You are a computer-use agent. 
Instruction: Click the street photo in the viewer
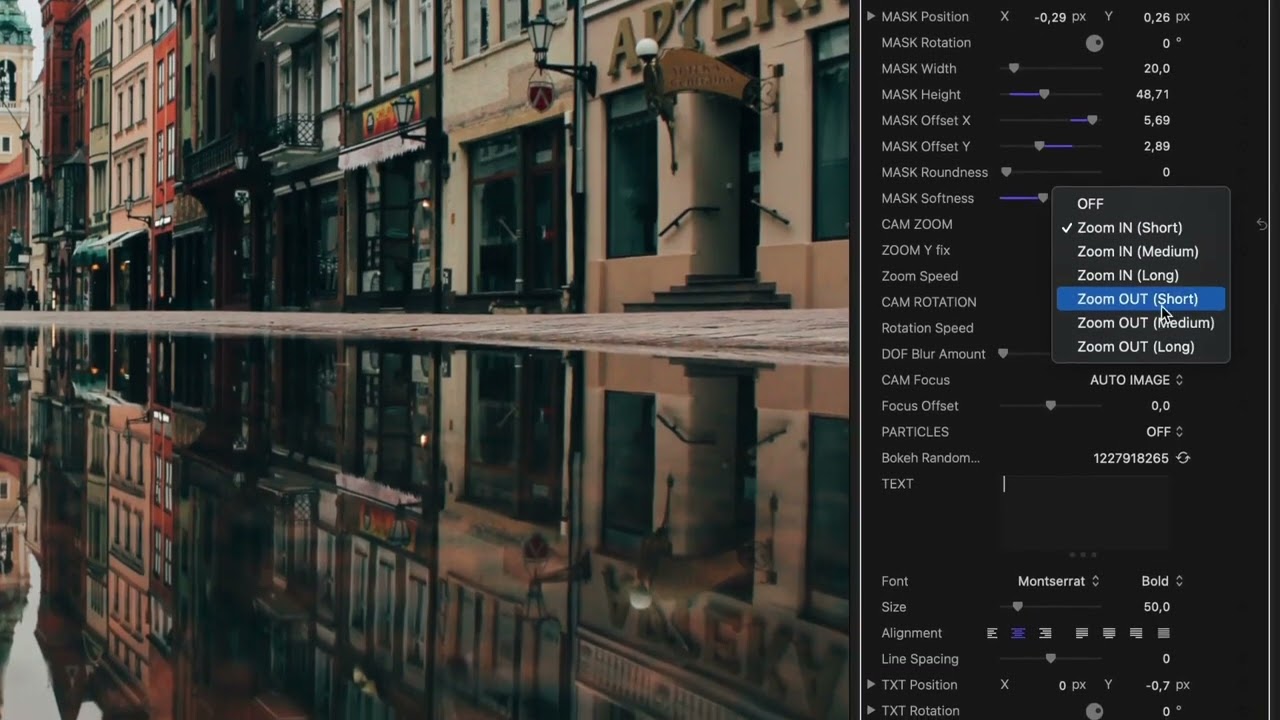pos(424,360)
